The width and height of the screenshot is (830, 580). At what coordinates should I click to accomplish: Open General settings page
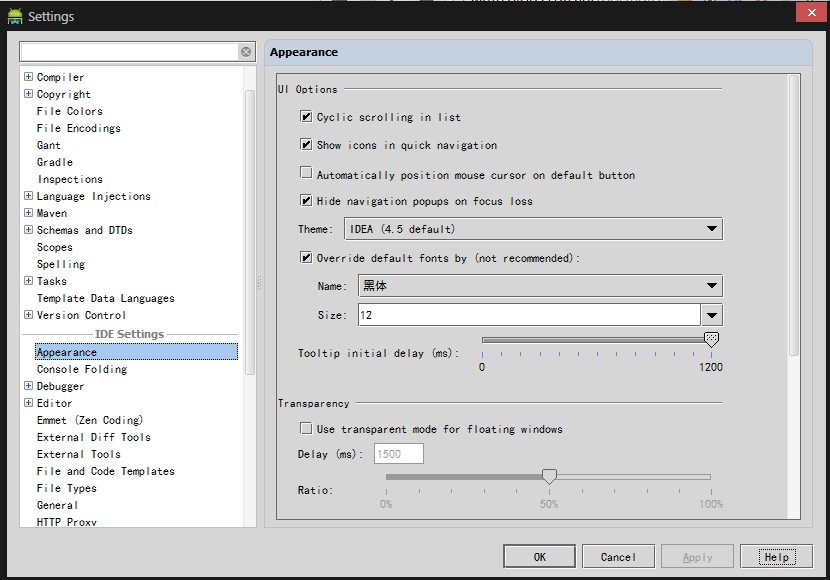click(57, 505)
